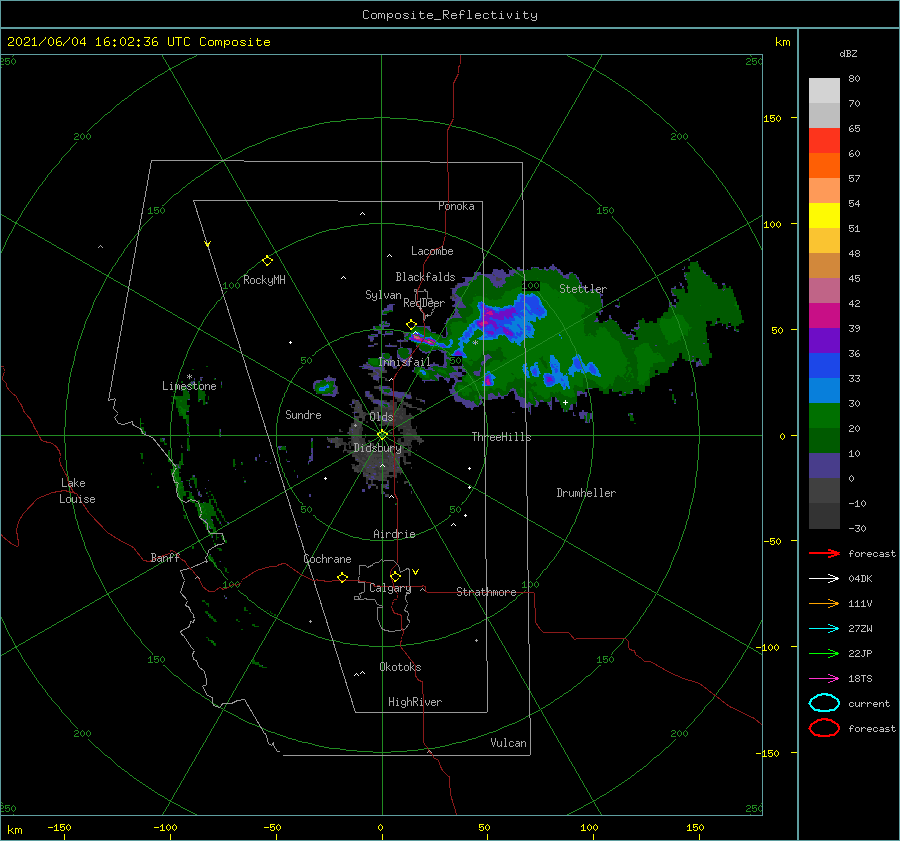Click the Stettler town label
The height and width of the screenshot is (841, 900).
(583, 289)
